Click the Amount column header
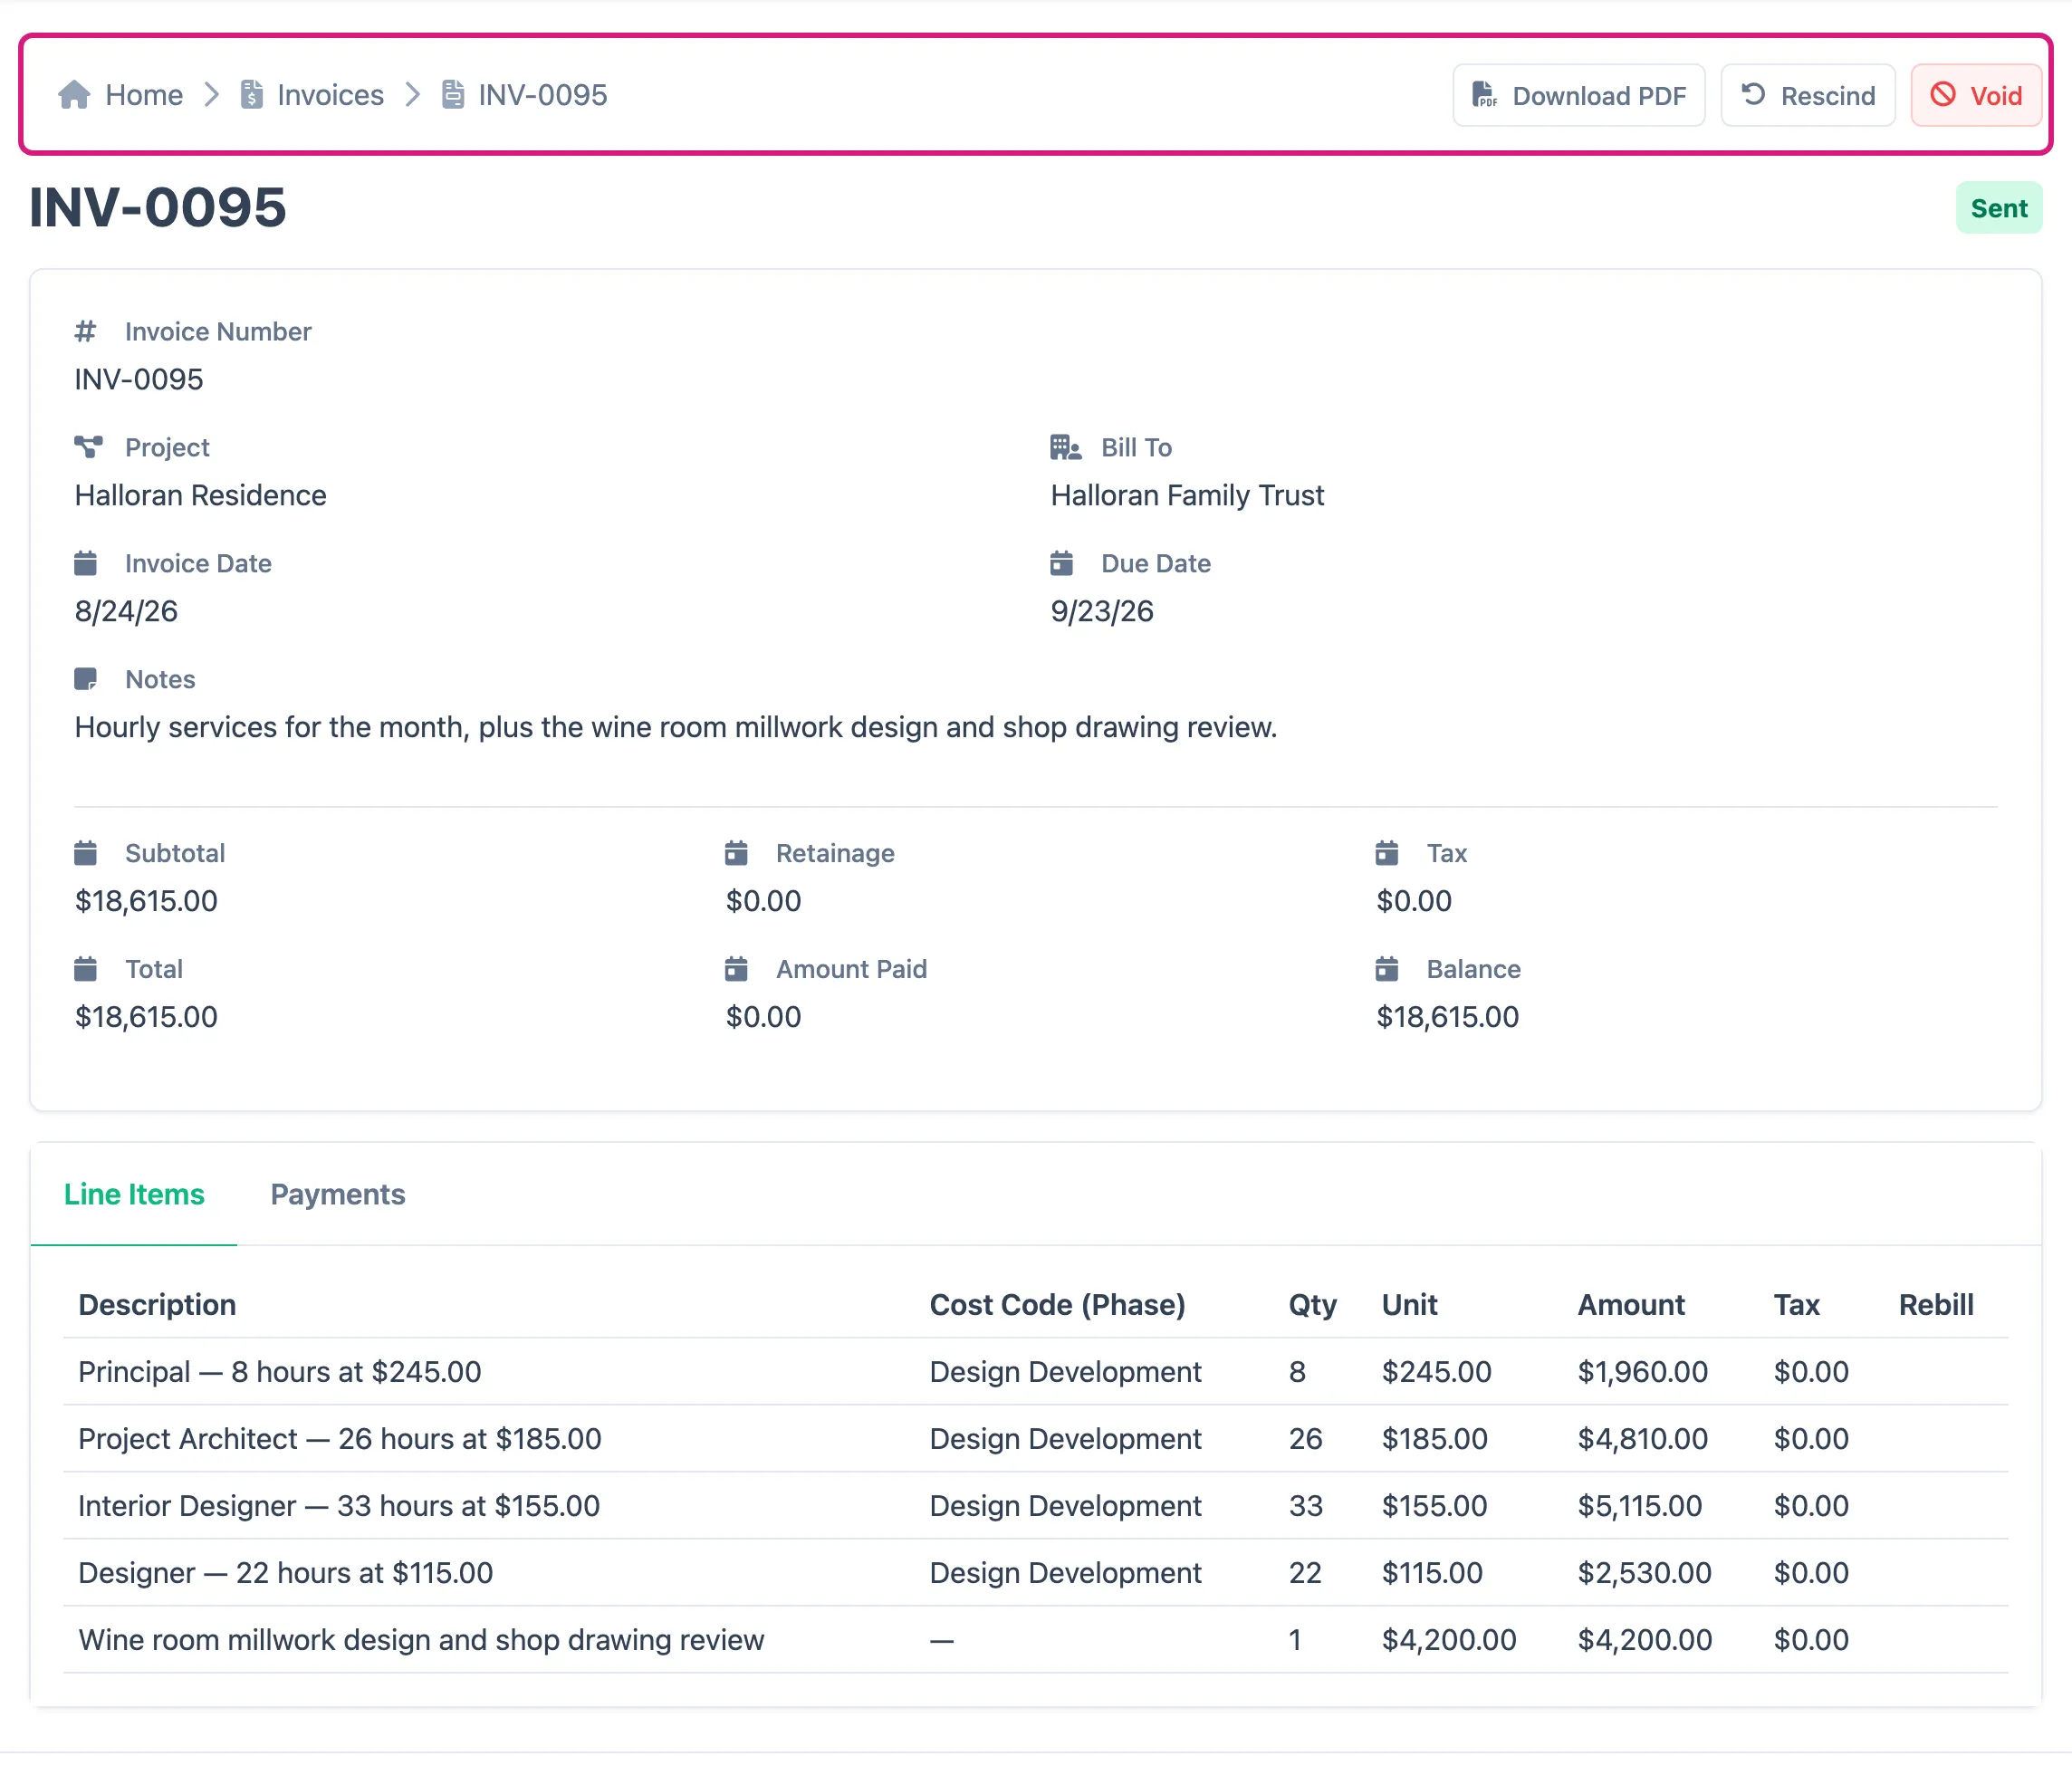This screenshot has width=2072, height=1775. 1631,1305
